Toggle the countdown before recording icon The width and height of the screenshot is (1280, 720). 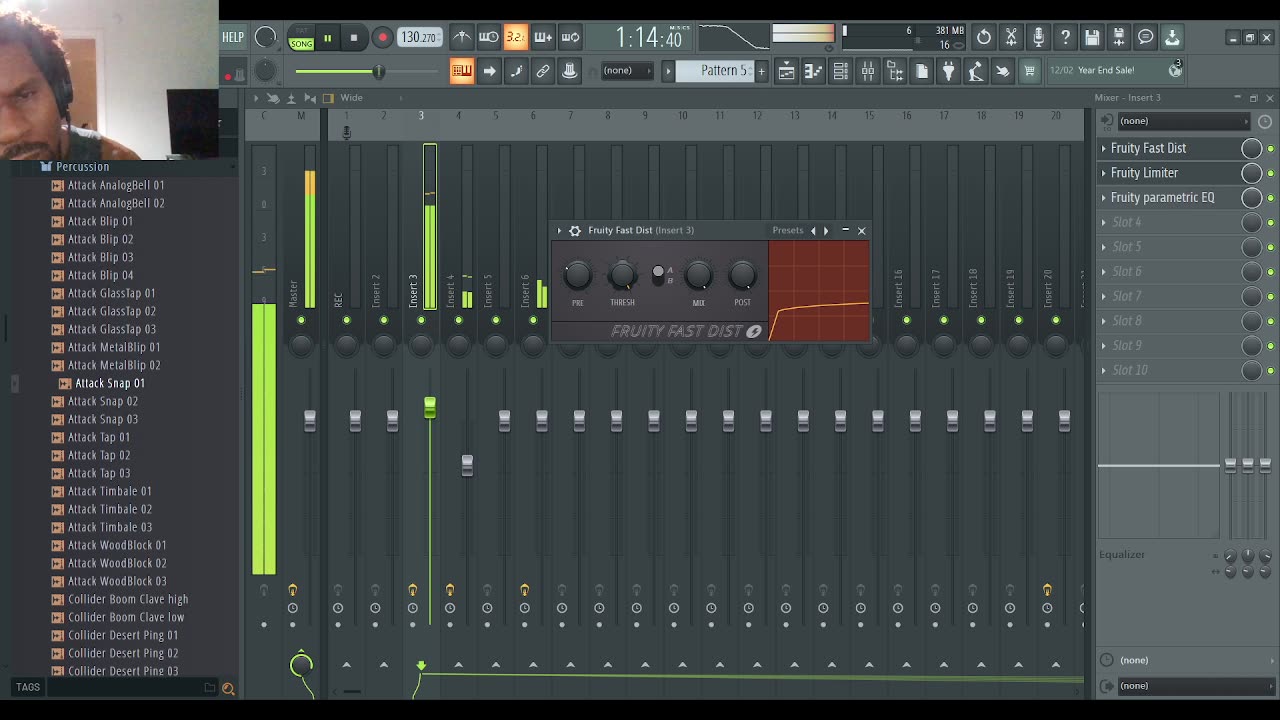point(516,38)
